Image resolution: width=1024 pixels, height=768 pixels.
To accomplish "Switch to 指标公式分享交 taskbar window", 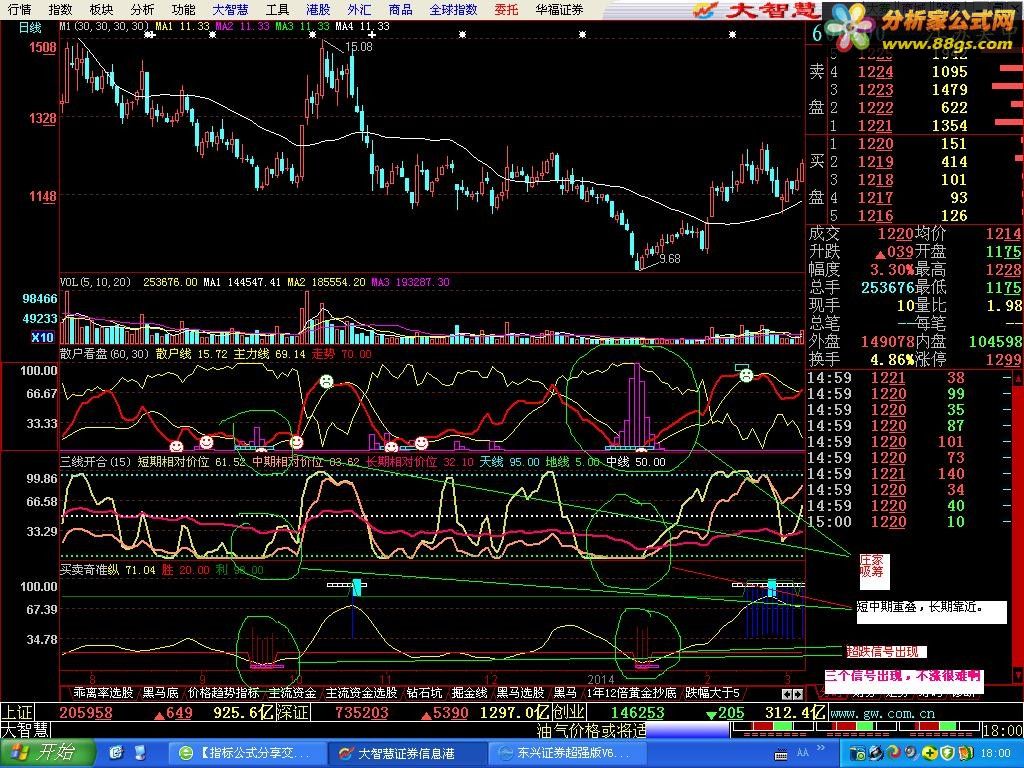I will pyautogui.click(x=246, y=753).
